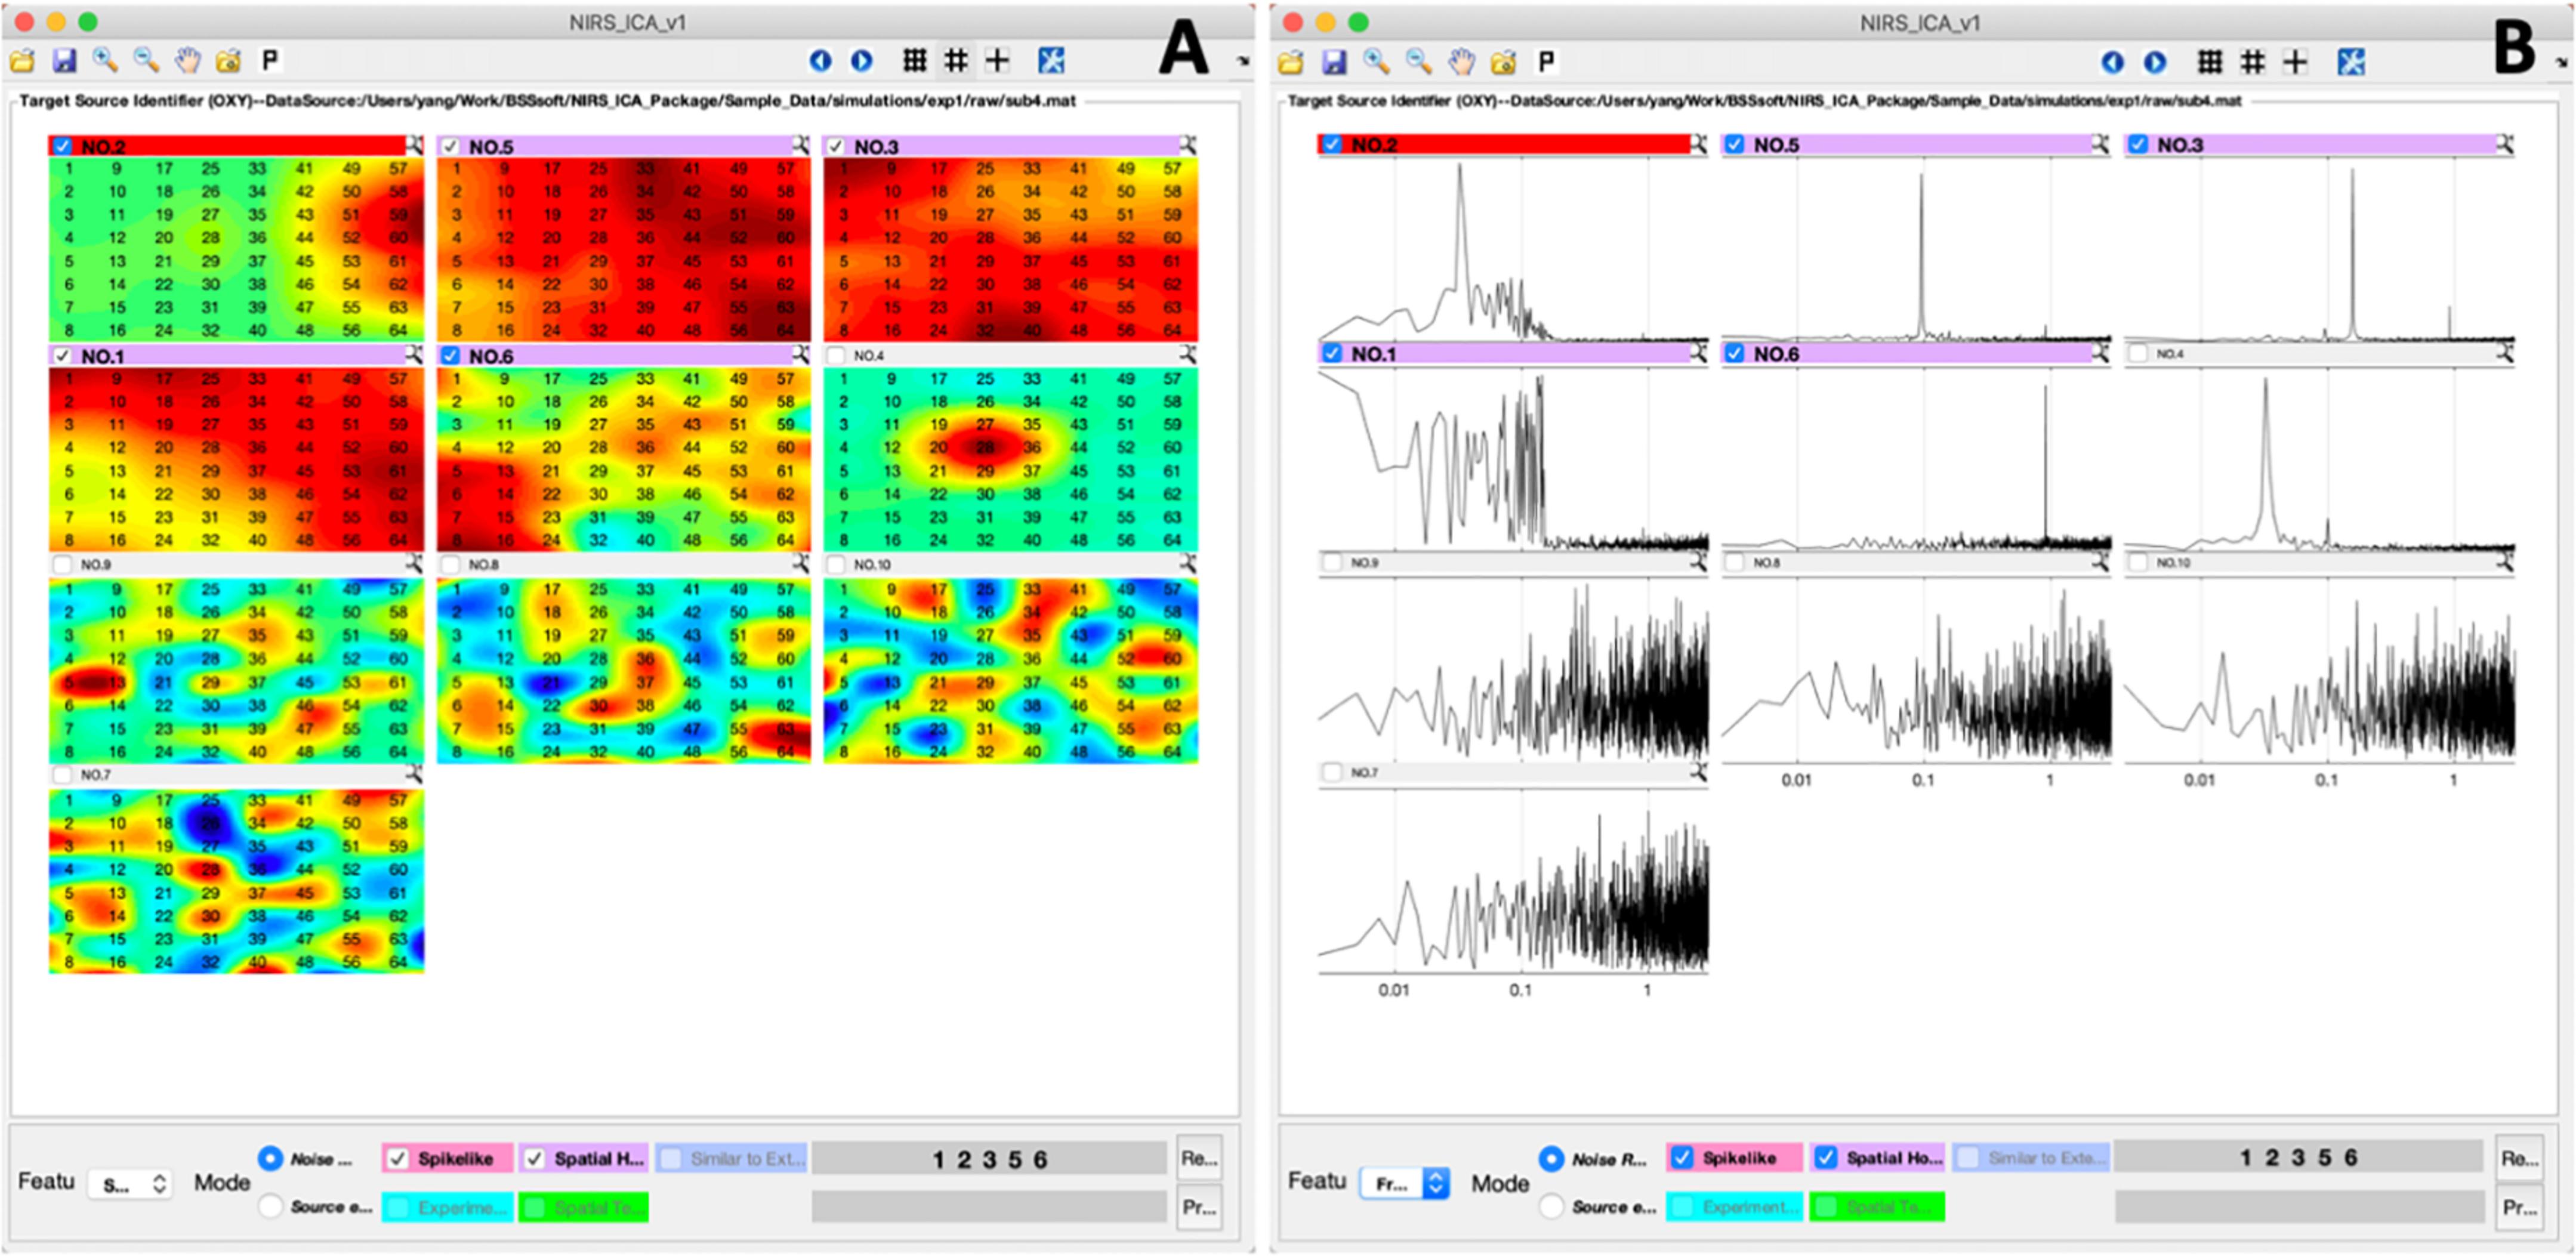Select Source e... mode radio in window B

point(1551,1206)
